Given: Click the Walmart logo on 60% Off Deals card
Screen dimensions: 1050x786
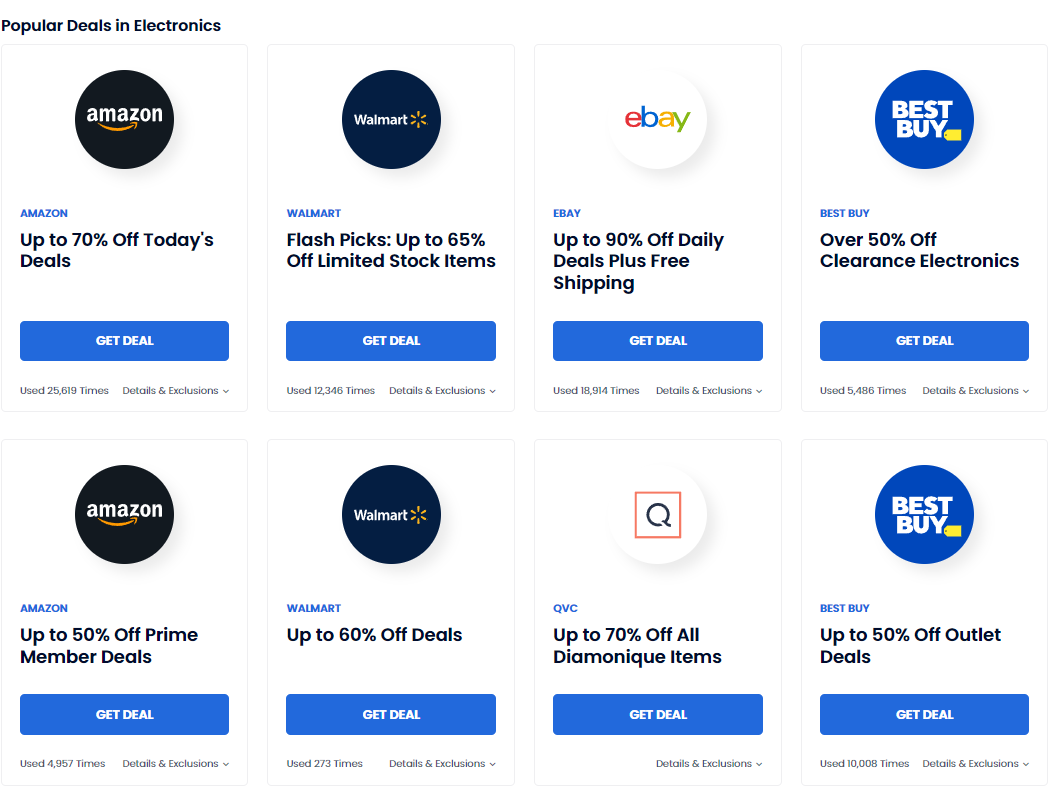Looking at the screenshot, I should coord(391,513).
